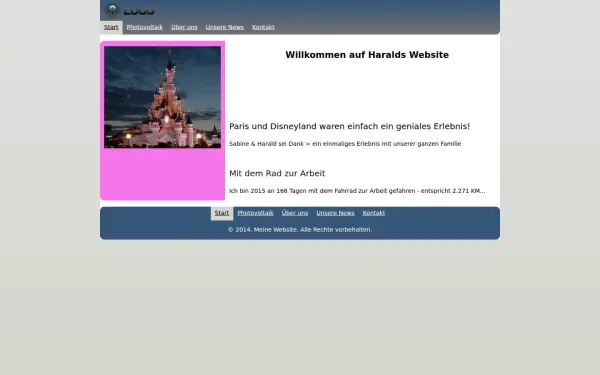Follow footer link Kontakt
Viewport: 600px width, 375px height.
(374, 213)
